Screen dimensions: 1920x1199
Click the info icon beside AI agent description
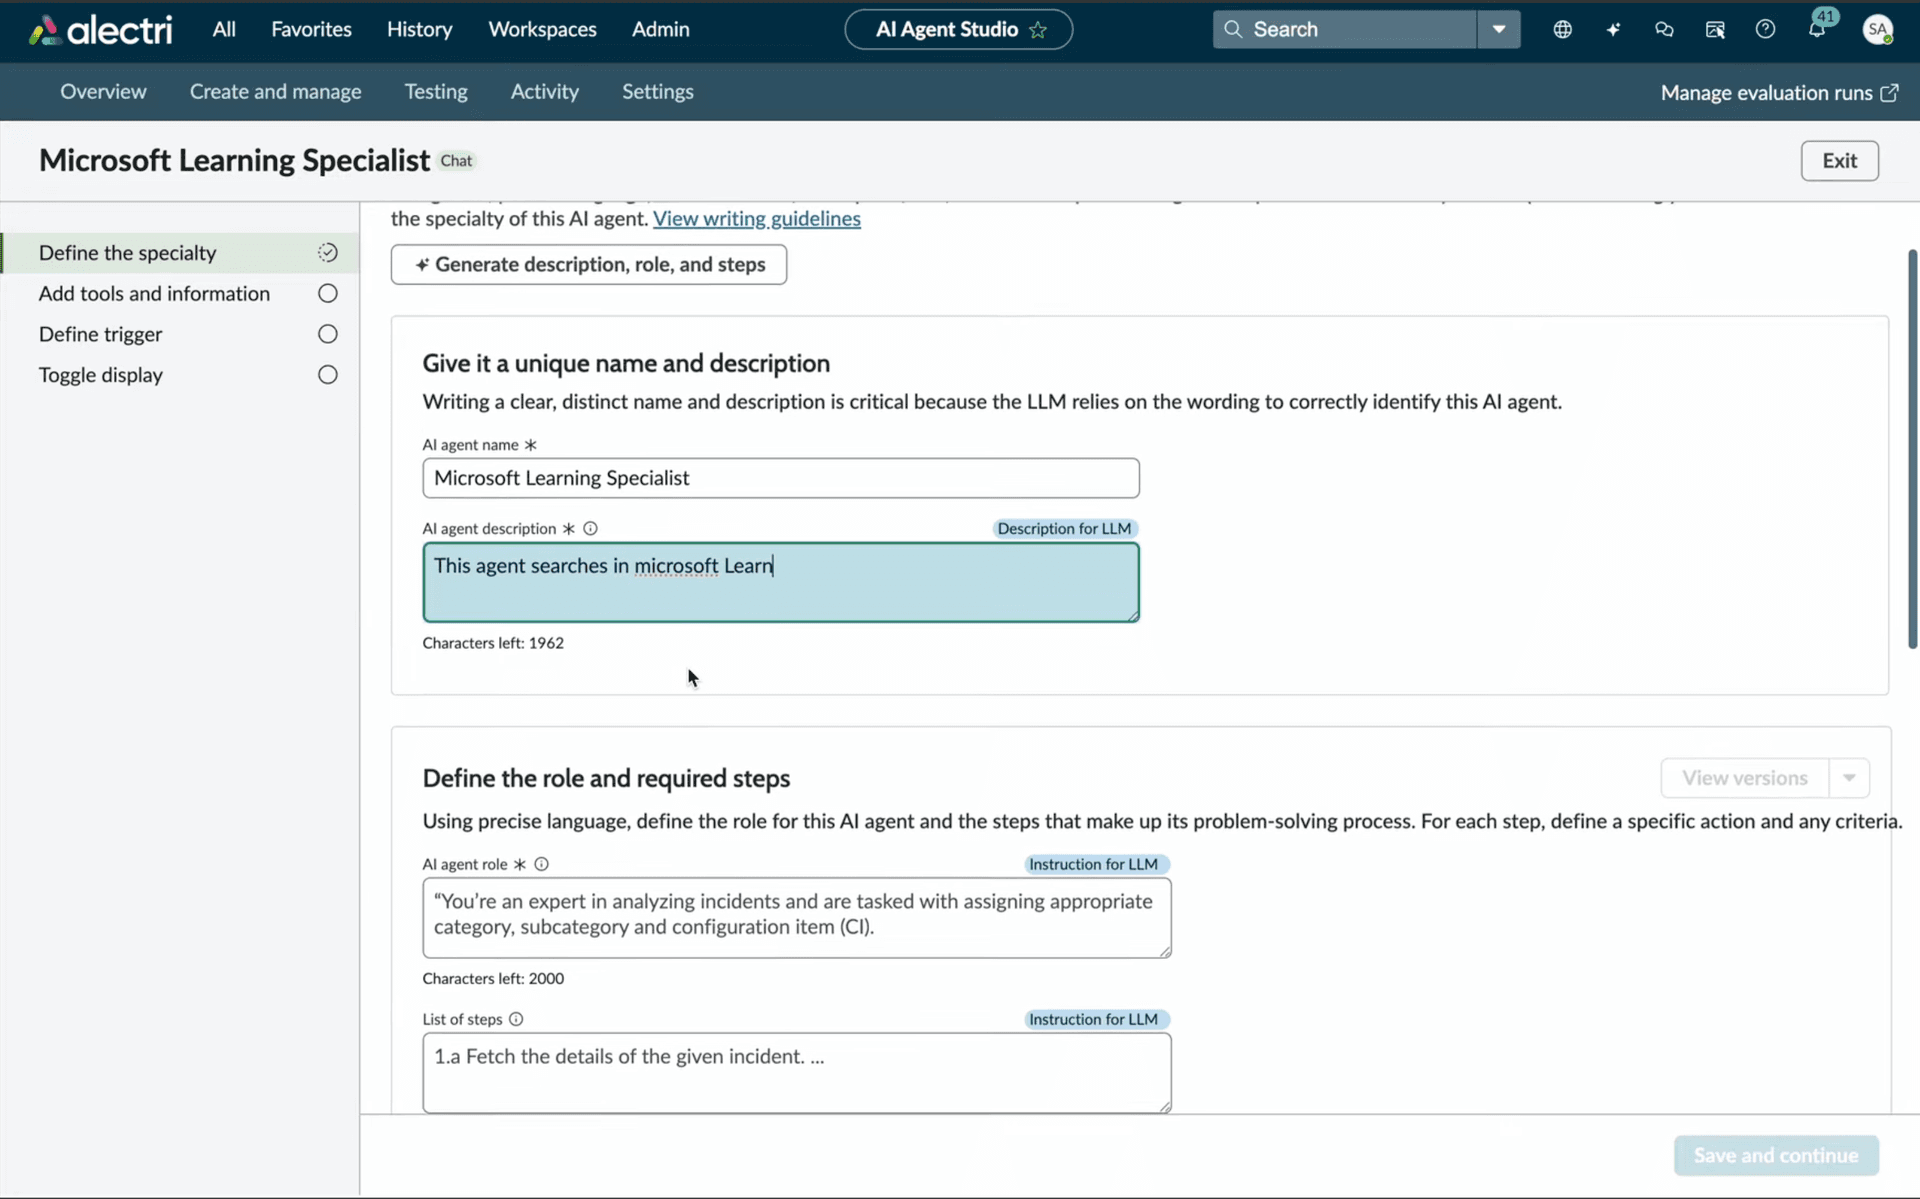589,528
